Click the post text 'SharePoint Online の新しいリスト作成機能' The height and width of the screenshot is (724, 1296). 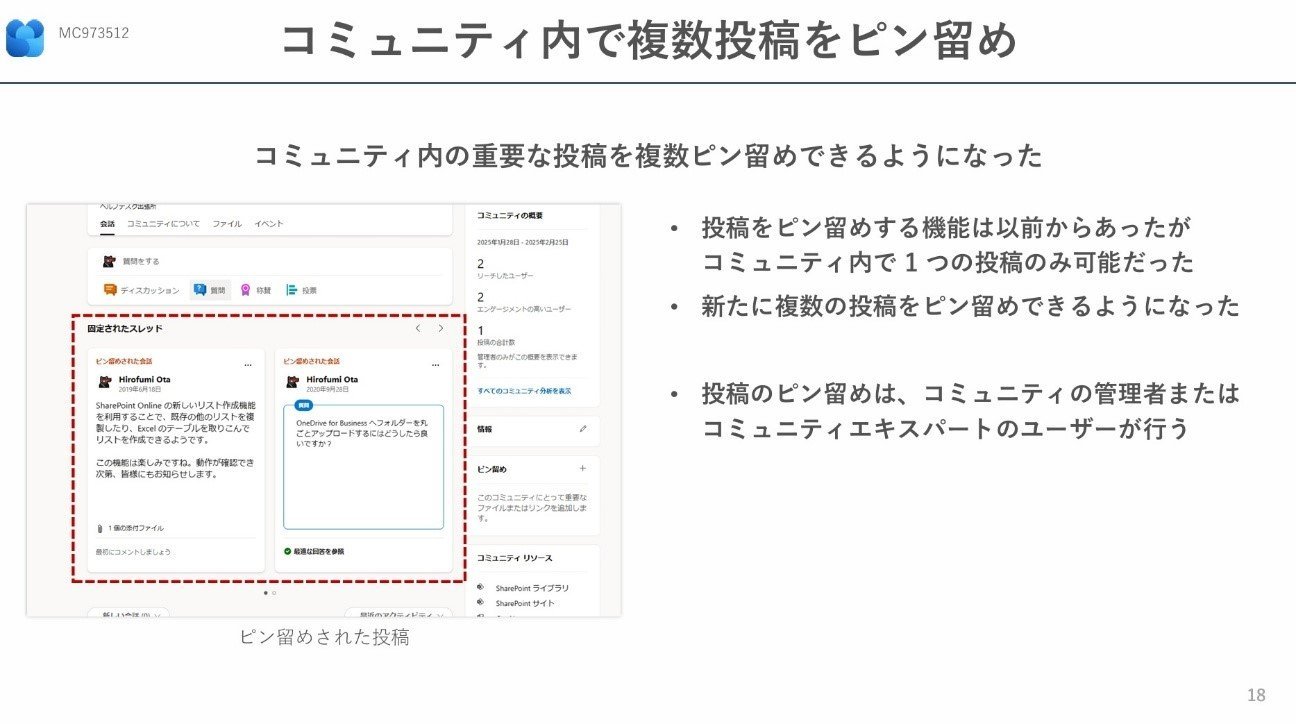click(175, 406)
